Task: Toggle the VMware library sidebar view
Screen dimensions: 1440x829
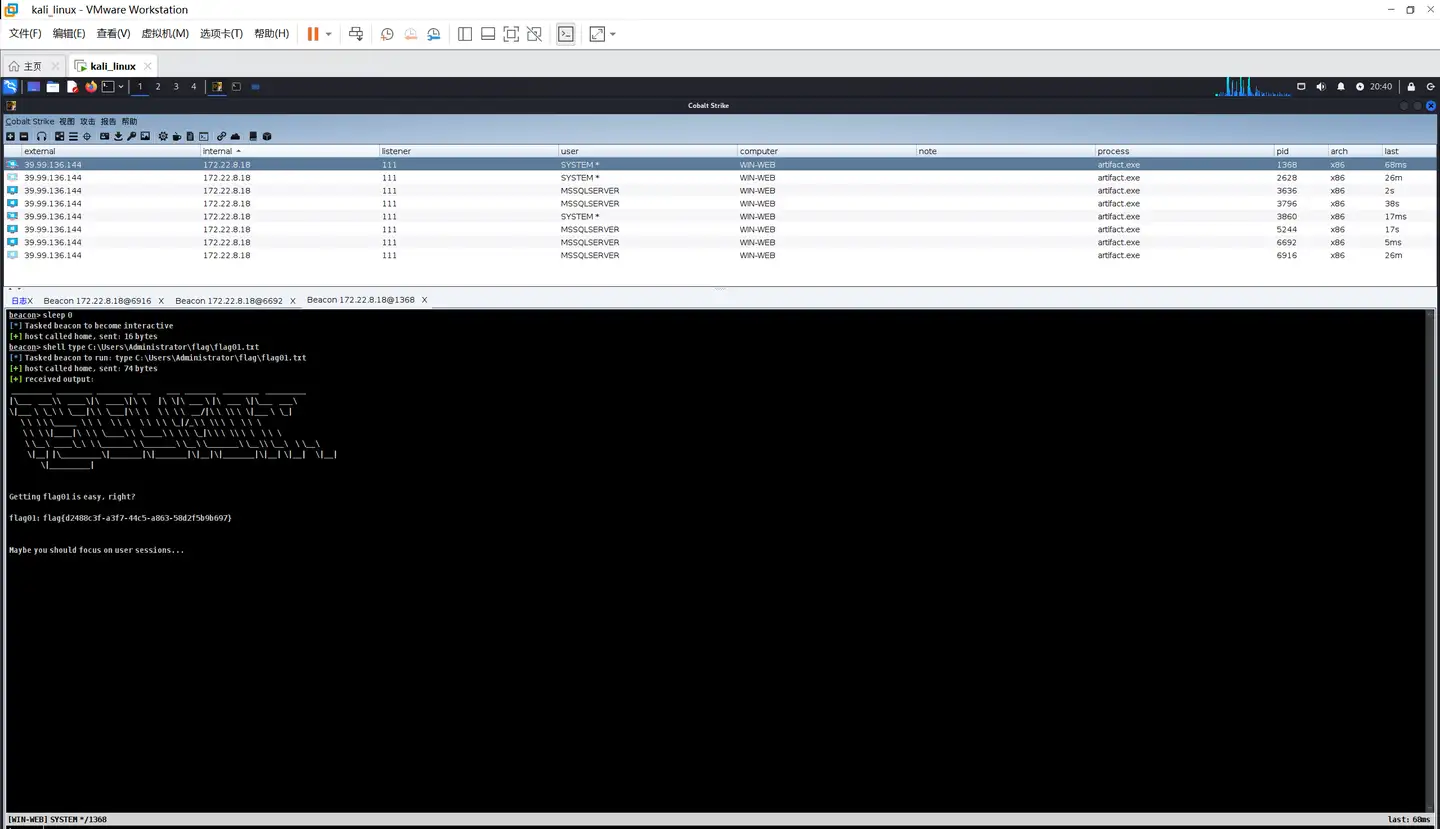Action: pos(465,34)
